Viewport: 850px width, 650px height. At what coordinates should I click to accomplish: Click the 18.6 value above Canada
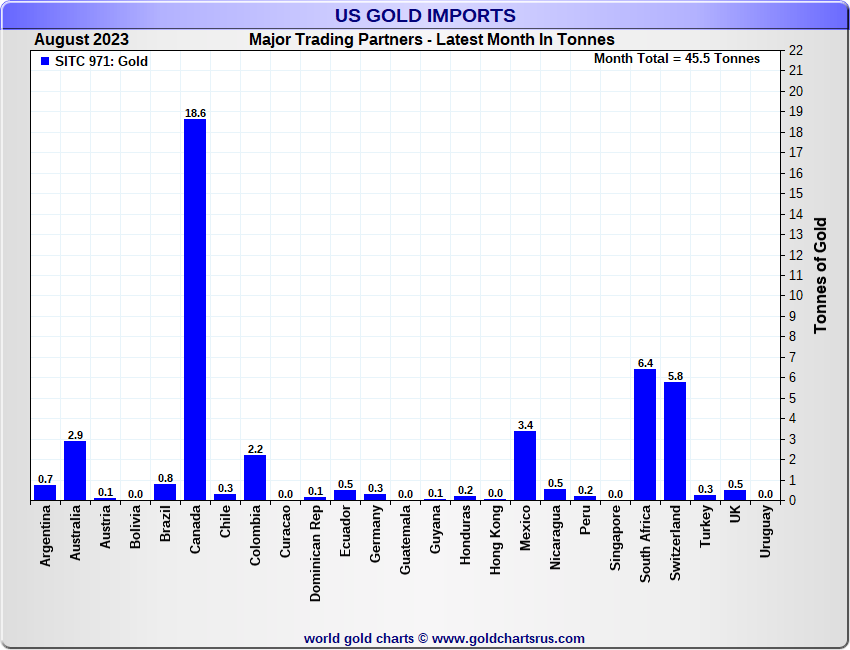[195, 113]
